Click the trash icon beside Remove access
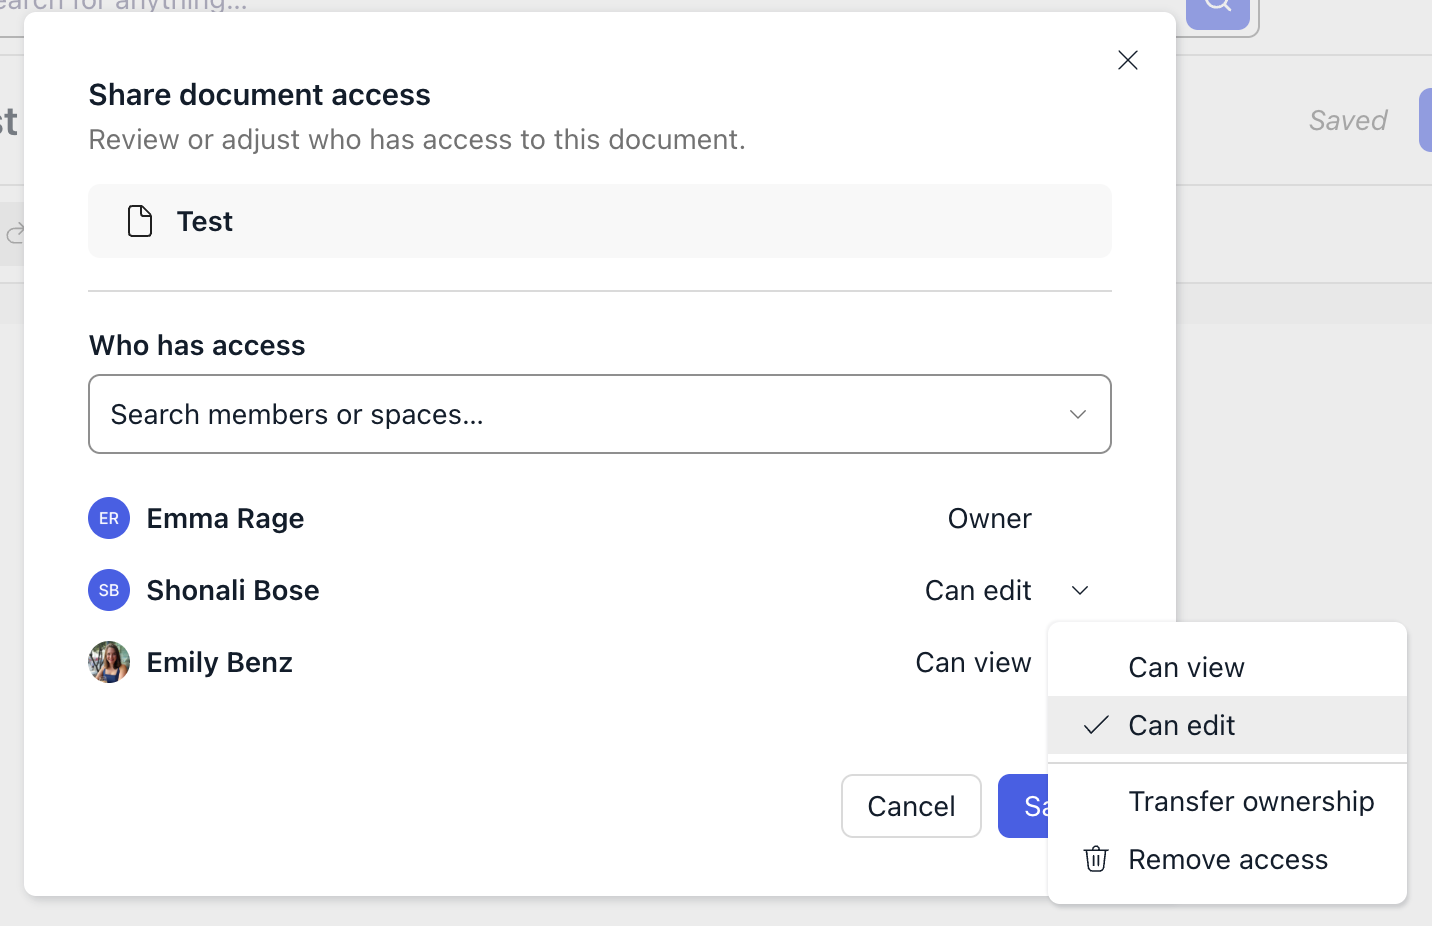Viewport: 1432px width, 926px height. click(1096, 859)
